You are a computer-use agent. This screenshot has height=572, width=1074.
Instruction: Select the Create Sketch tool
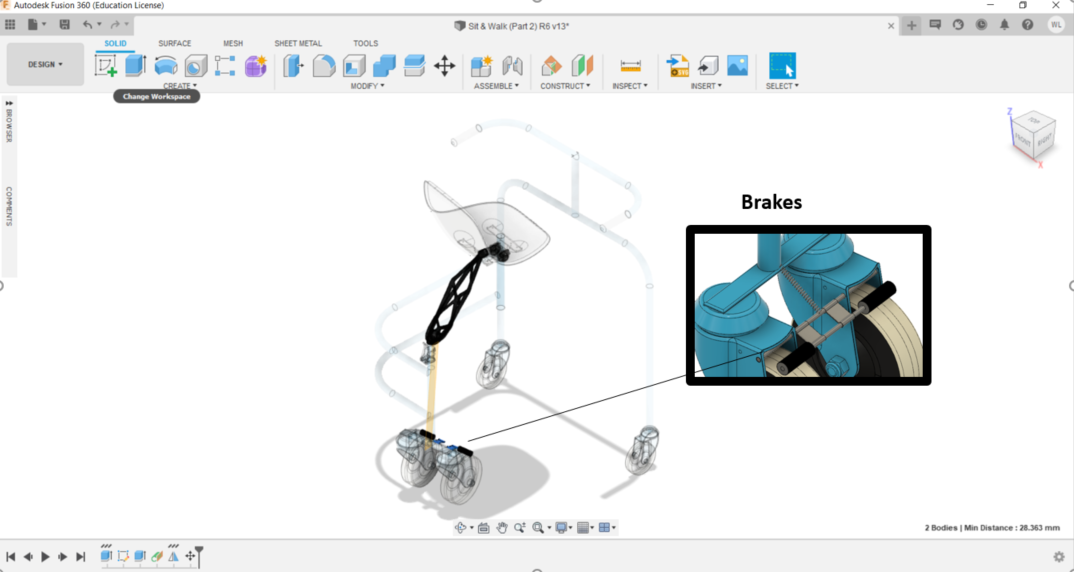pos(105,66)
